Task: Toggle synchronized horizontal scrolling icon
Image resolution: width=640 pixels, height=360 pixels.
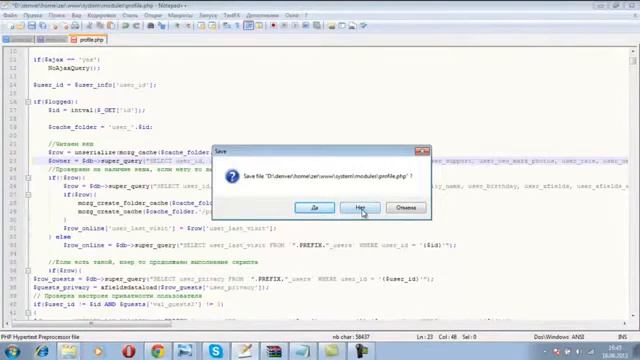Action: tap(212, 26)
